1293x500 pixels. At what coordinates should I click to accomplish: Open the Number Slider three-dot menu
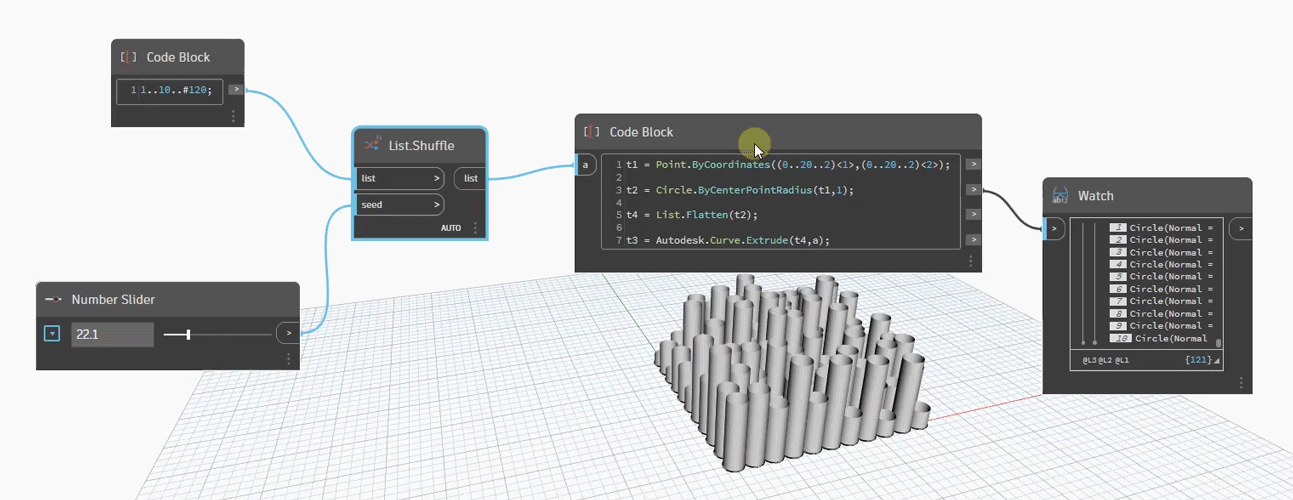(x=288, y=359)
